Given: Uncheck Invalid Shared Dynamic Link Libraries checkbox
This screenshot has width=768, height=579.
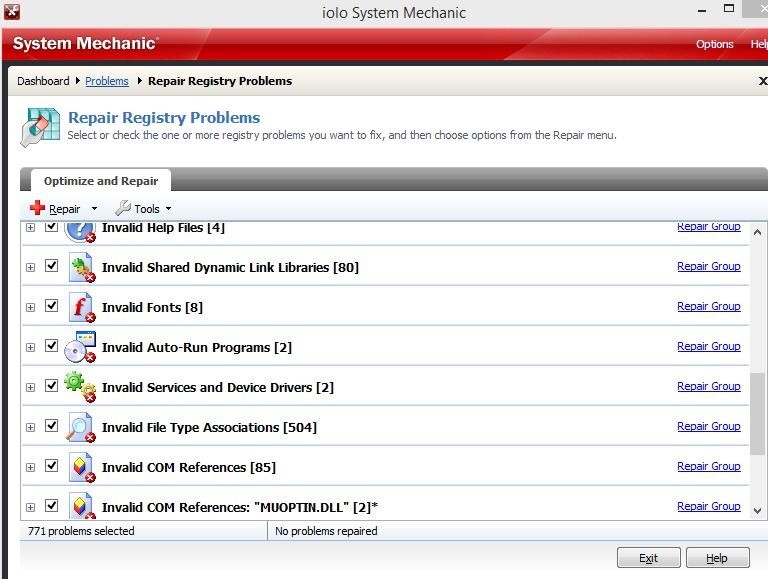Looking at the screenshot, I should [x=51, y=265].
